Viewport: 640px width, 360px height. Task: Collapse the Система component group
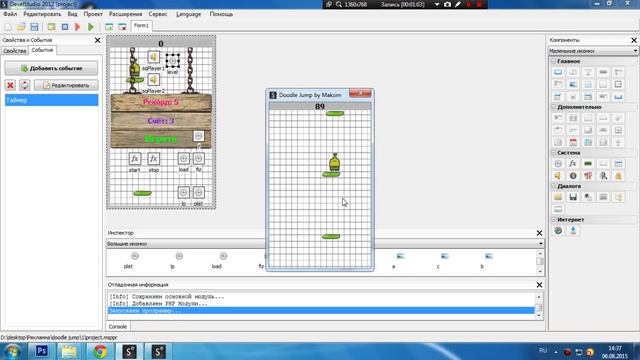point(554,153)
